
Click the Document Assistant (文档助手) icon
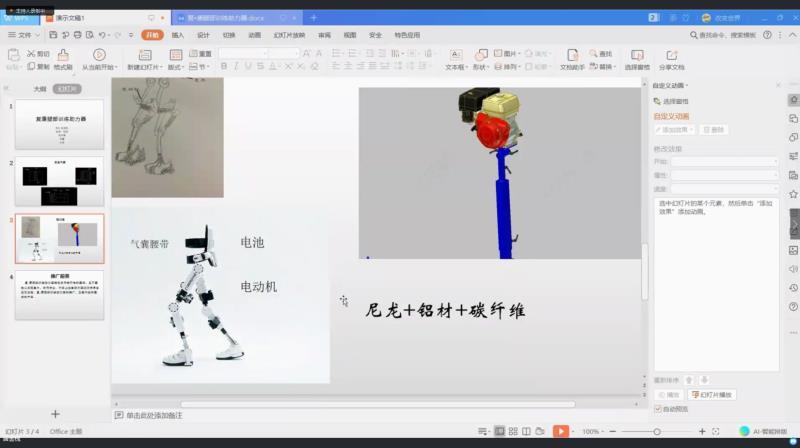click(x=572, y=55)
